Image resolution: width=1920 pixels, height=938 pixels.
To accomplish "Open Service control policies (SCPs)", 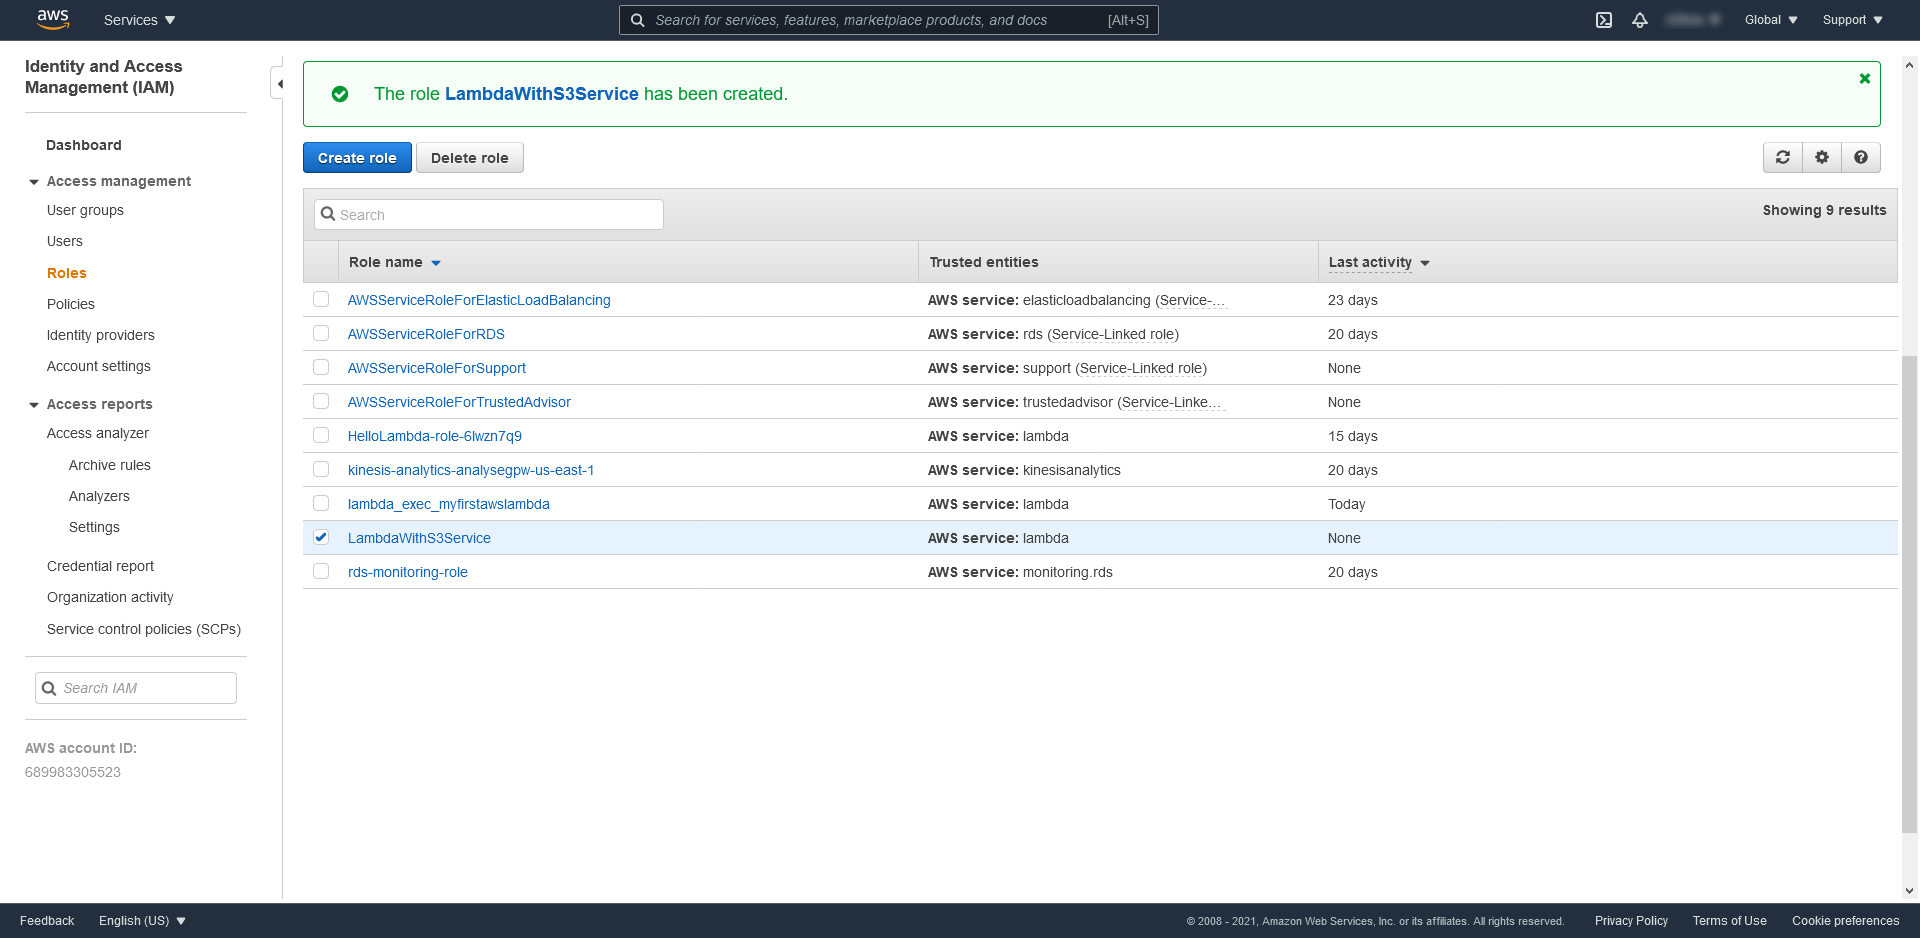I will (x=144, y=629).
